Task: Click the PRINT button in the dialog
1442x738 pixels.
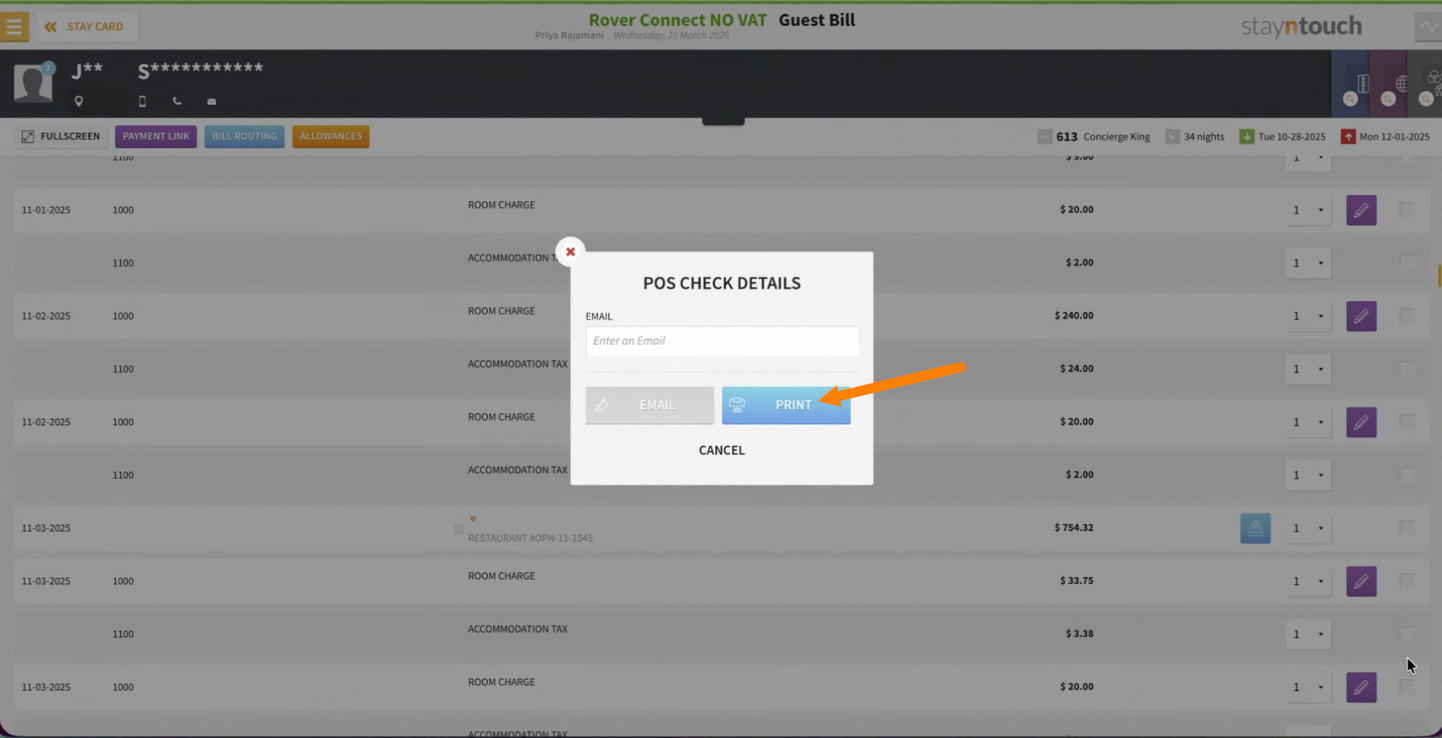Action: tap(786, 405)
